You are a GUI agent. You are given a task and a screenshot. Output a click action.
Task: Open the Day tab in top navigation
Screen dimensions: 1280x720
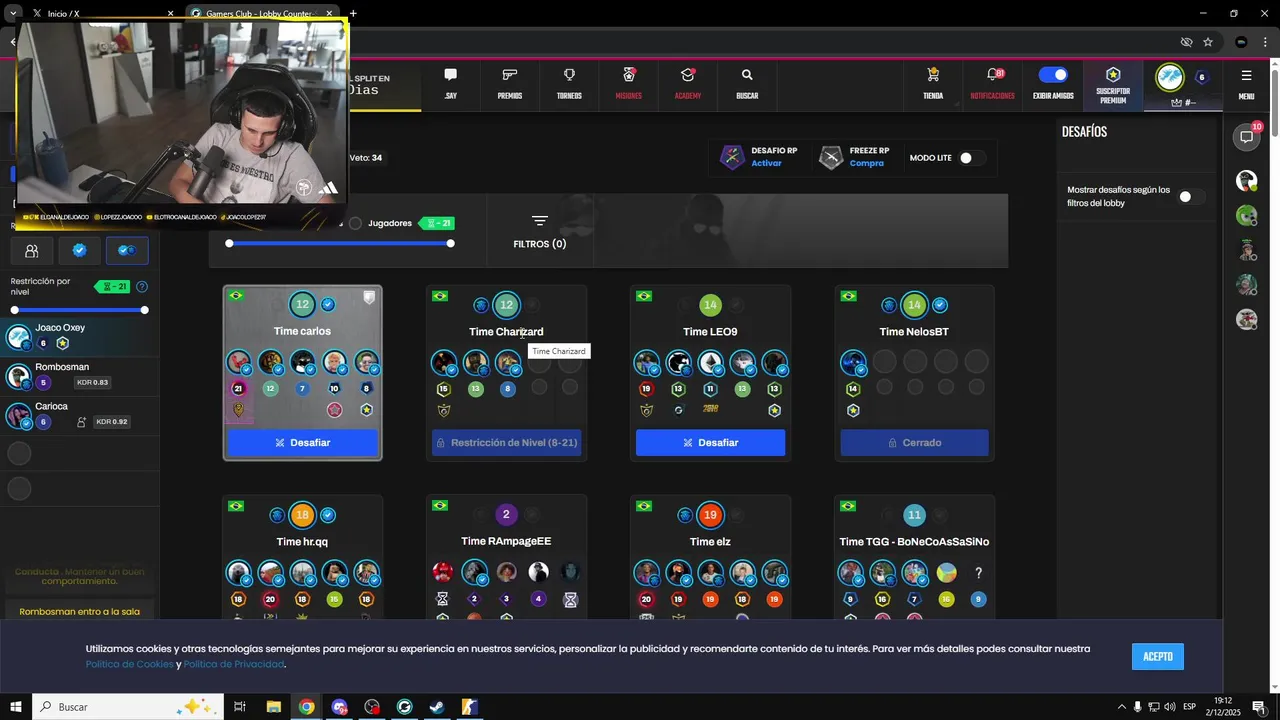point(451,84)
